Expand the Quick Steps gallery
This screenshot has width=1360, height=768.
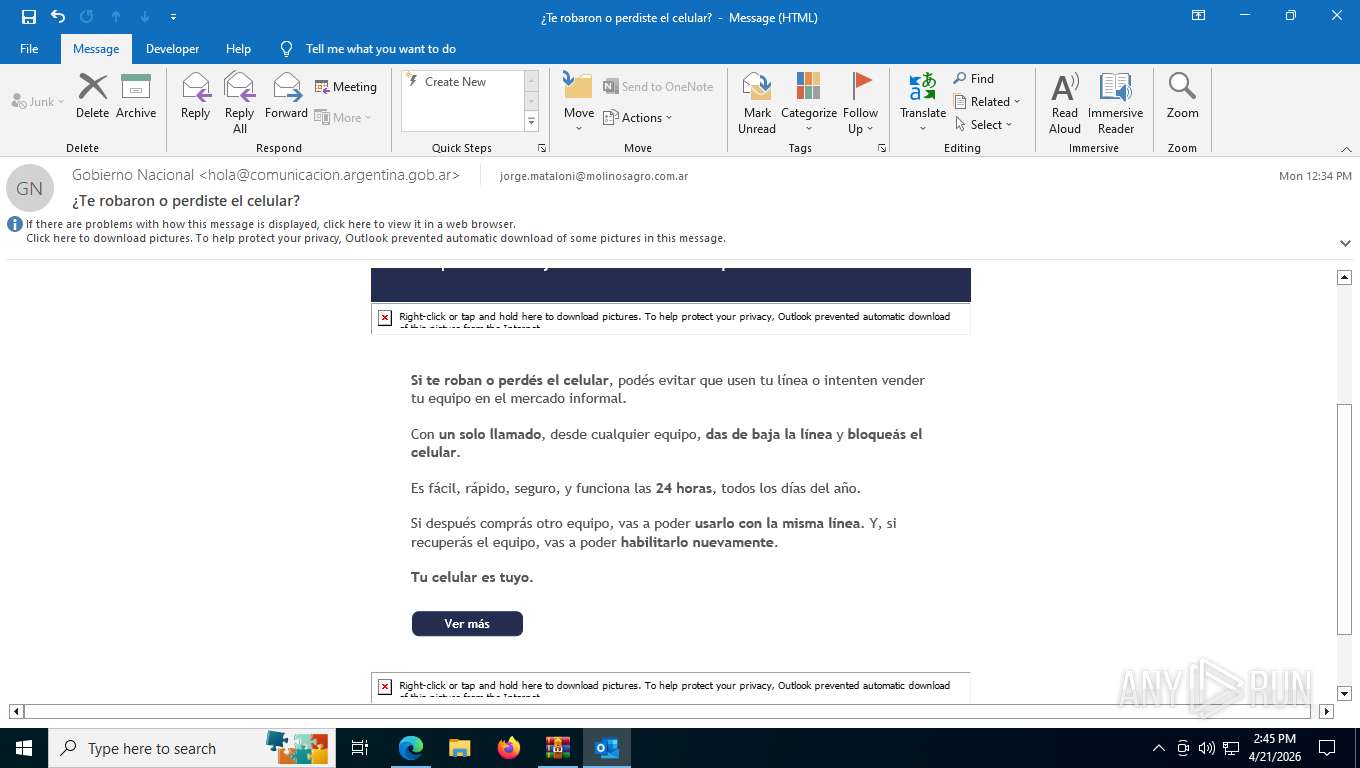point(531,122)
